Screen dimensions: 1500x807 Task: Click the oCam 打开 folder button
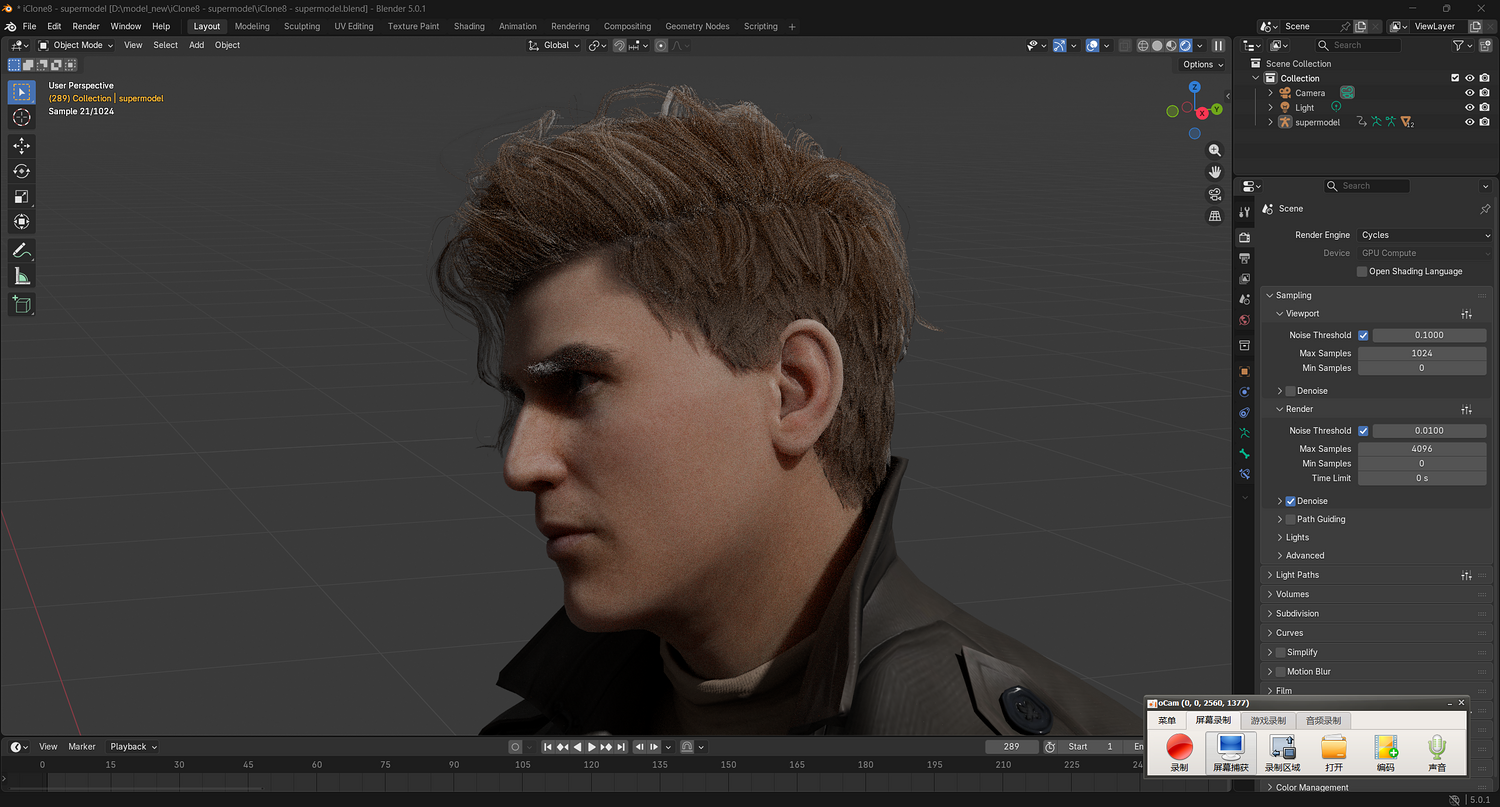point(1334,753)
